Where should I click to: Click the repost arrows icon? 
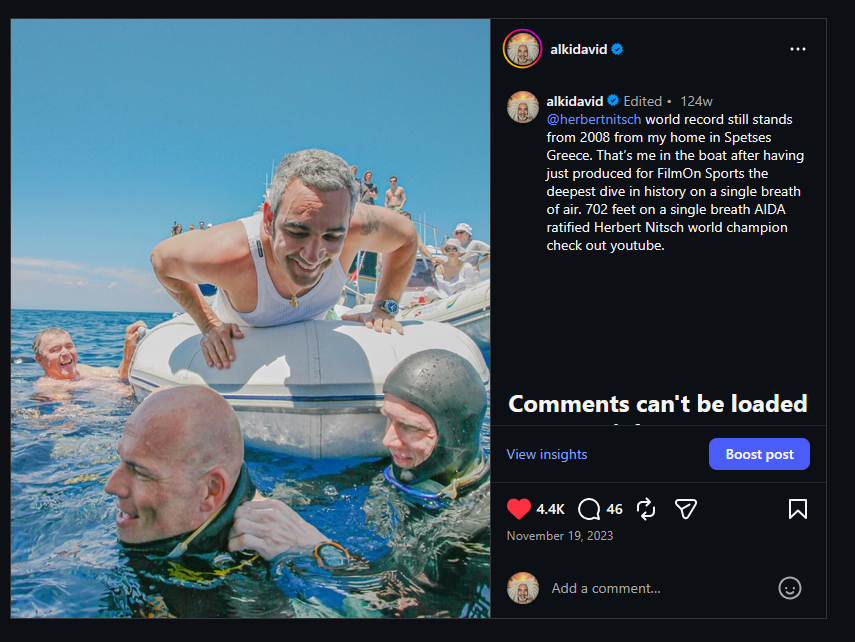tap(646, 509)
